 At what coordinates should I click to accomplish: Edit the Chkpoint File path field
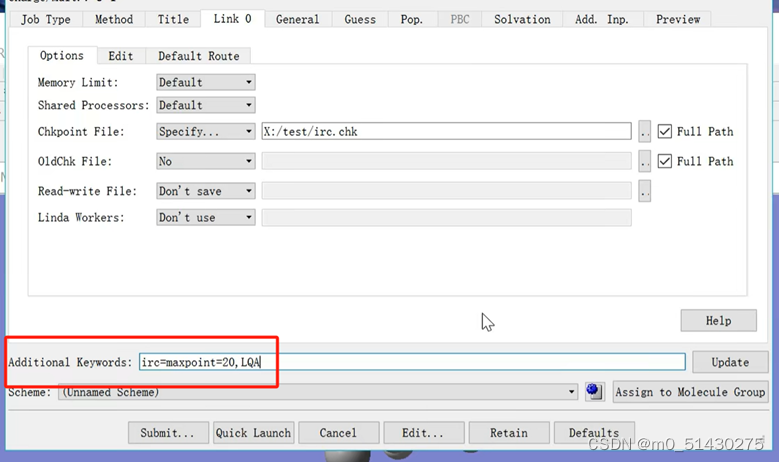[x=446, y=131]
